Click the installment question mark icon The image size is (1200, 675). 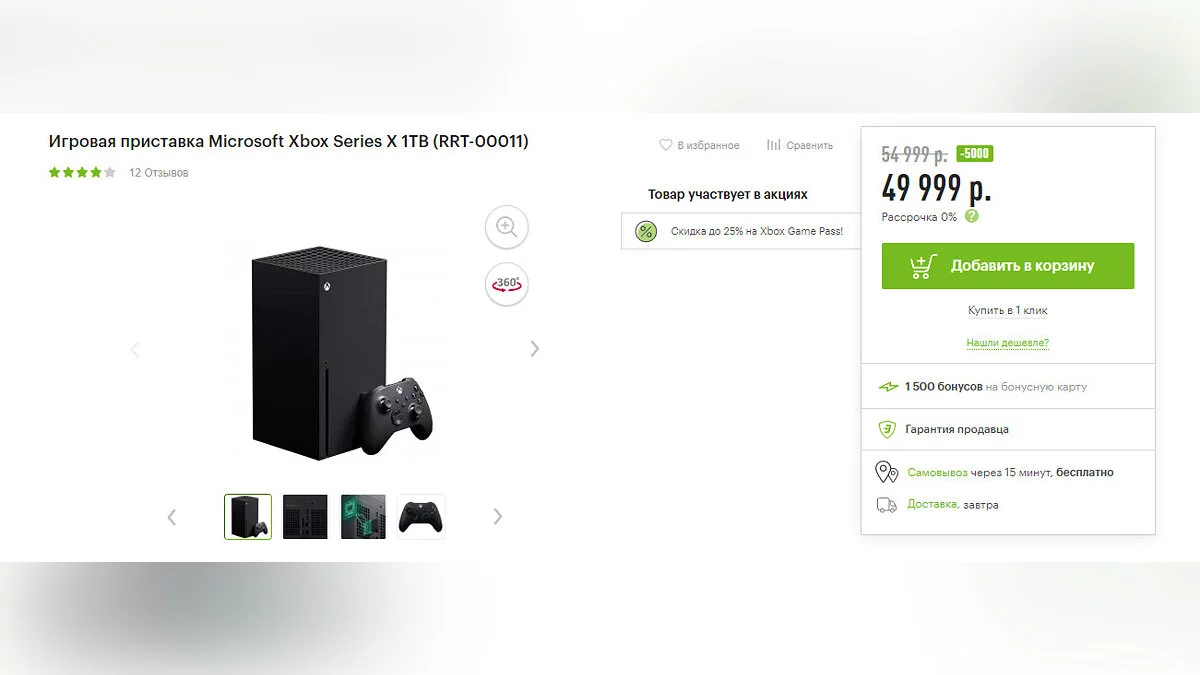click(972, 216)
